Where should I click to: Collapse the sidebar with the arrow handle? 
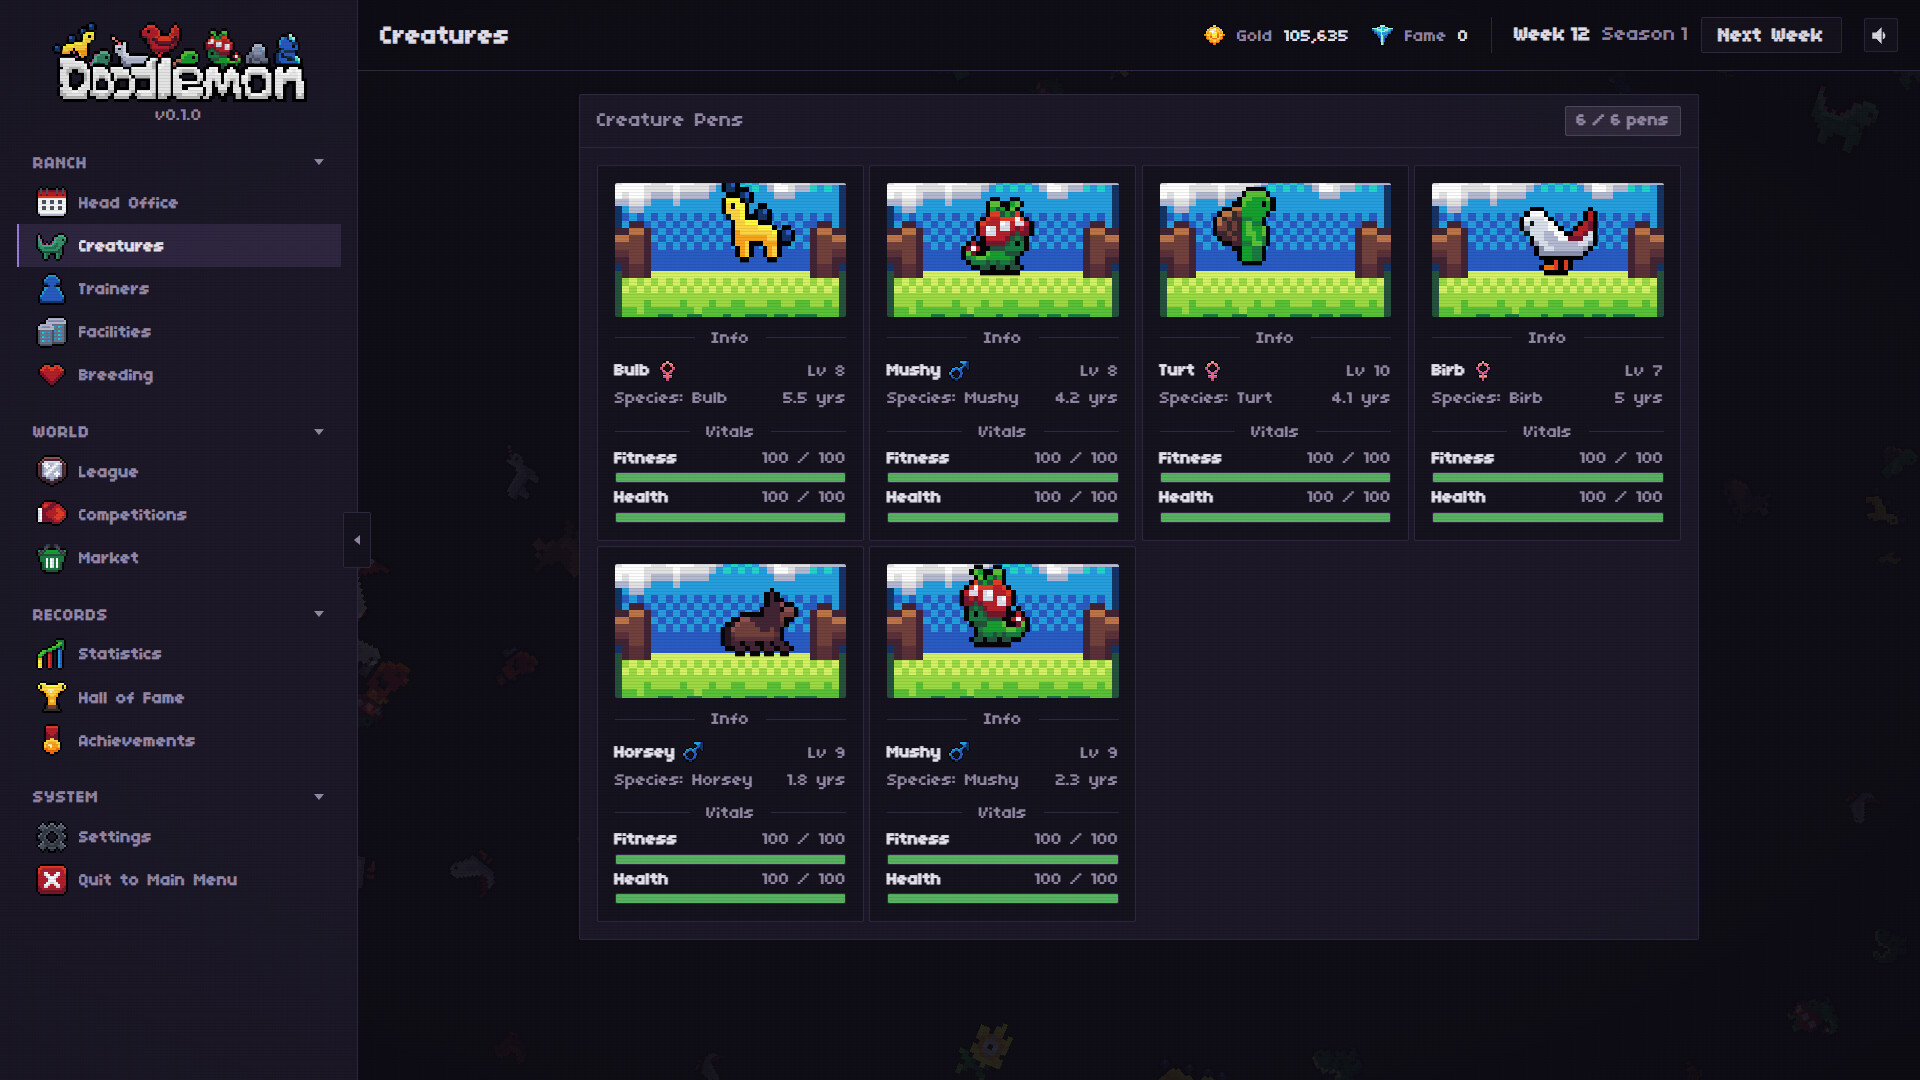point(357,540)
